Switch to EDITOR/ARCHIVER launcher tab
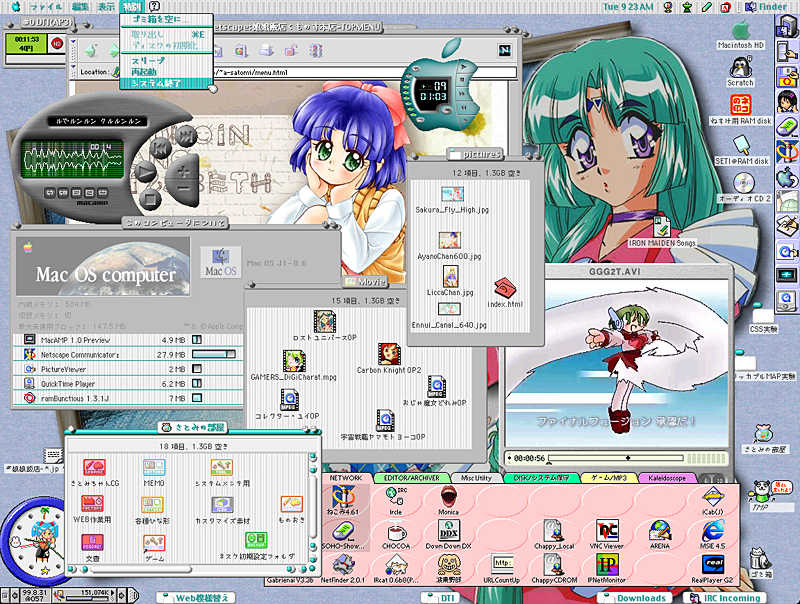This screenshot has width=800, height=604. tap(411, 478)
